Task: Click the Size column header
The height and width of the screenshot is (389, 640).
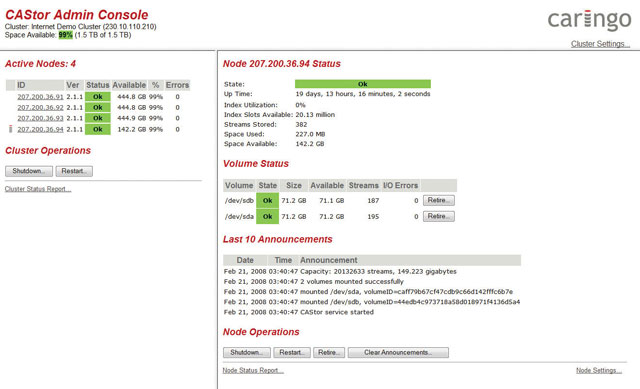Action: coord(294,185)
